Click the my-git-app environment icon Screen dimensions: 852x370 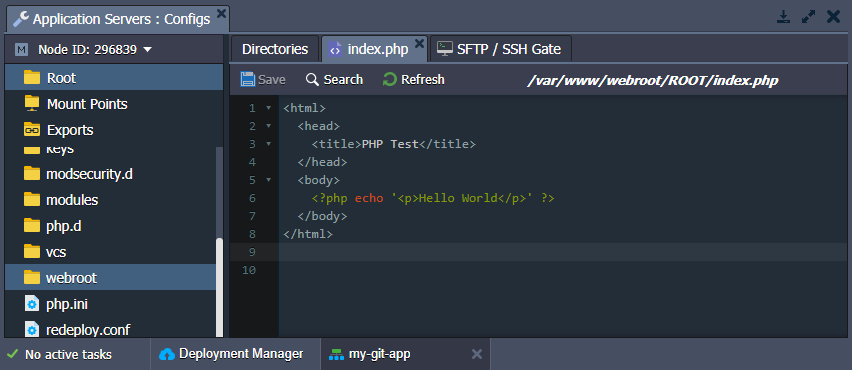click(x=337, y=354)
